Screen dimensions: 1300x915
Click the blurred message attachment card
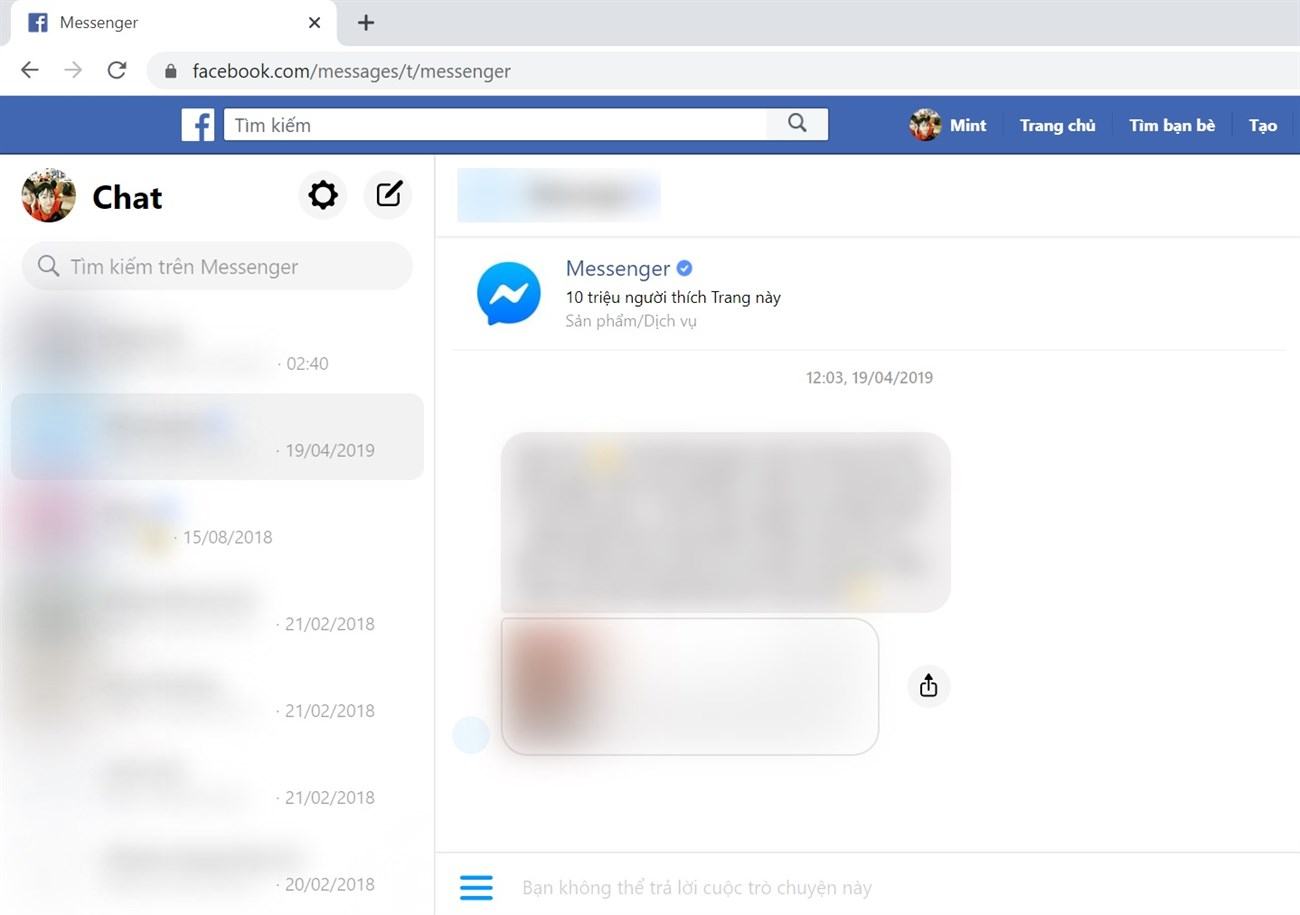tap(690, 686)
